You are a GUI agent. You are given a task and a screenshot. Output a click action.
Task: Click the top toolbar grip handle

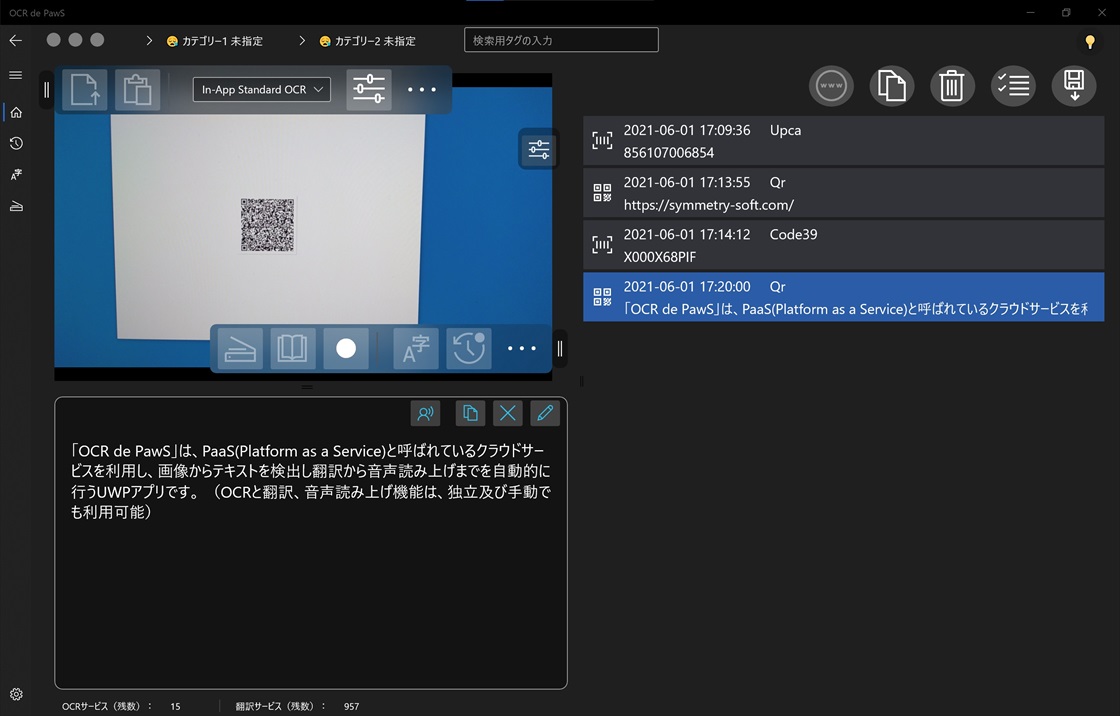pyautogui.click(x=46, y=90)
